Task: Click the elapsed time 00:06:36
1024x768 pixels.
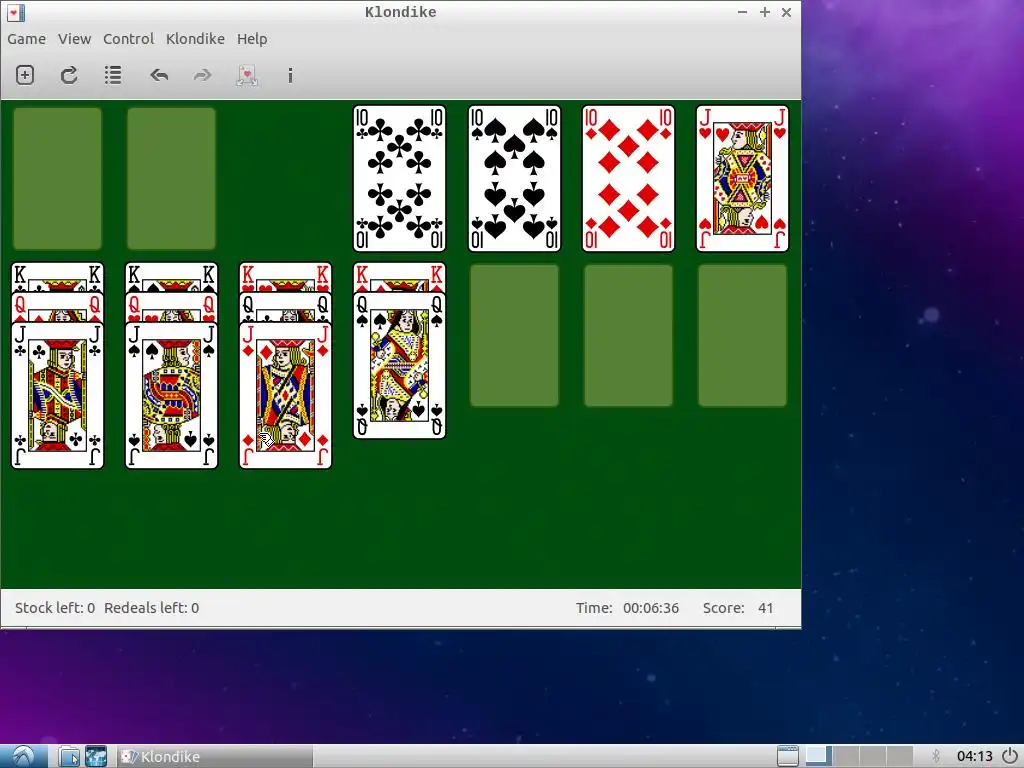Action: point(650,608)
